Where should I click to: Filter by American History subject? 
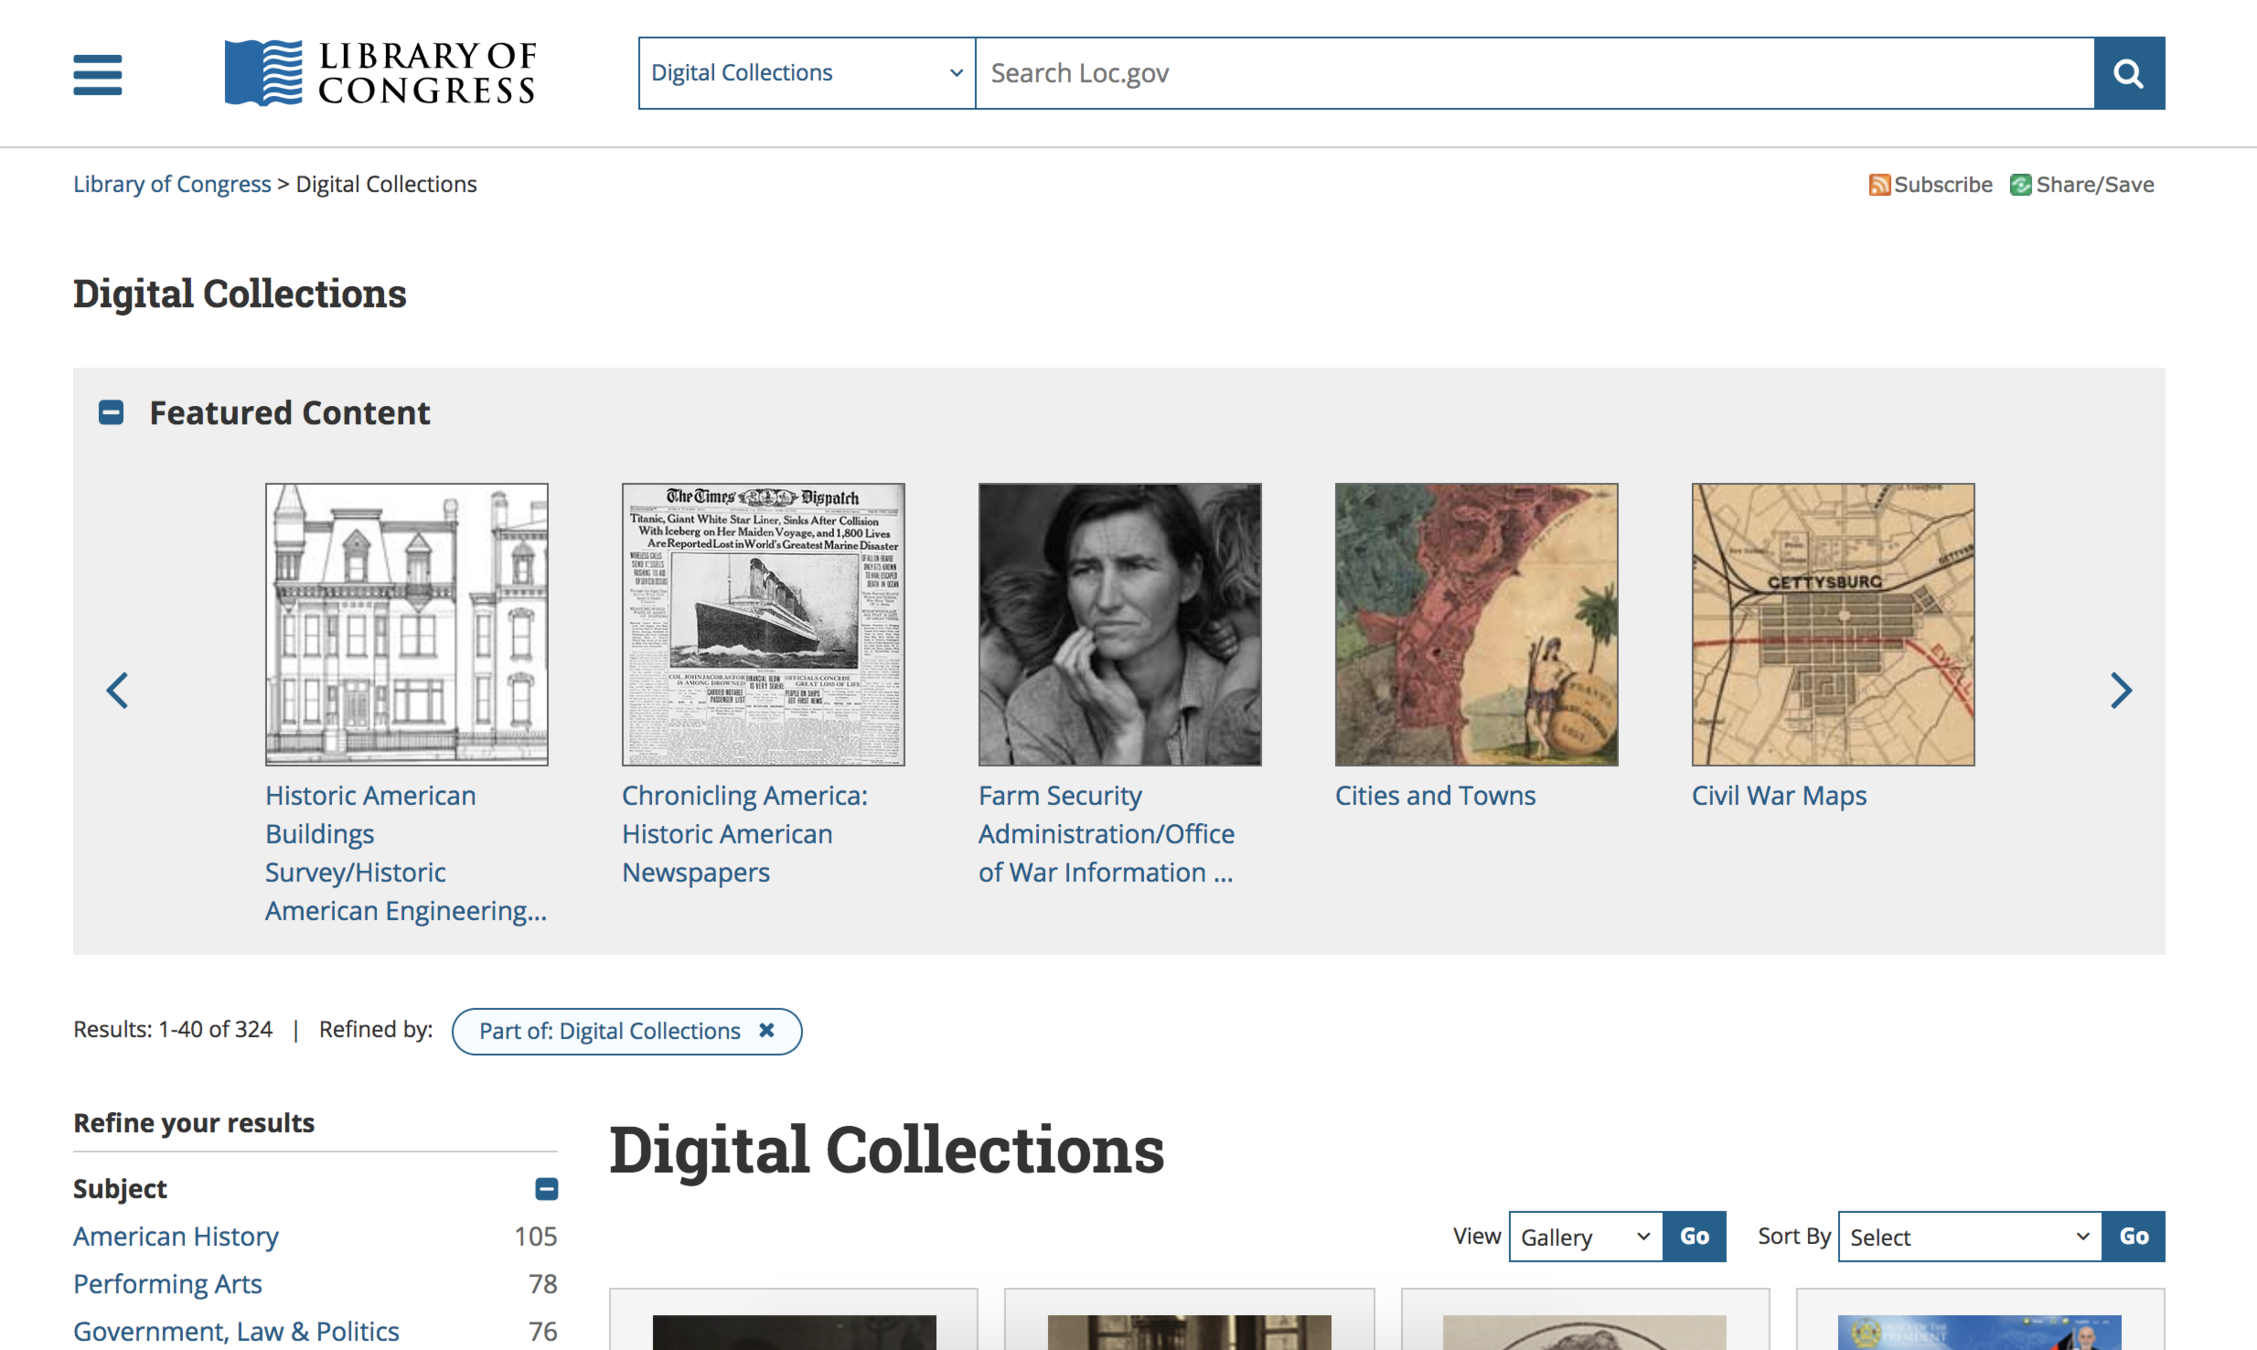(x=176, y=1236)
